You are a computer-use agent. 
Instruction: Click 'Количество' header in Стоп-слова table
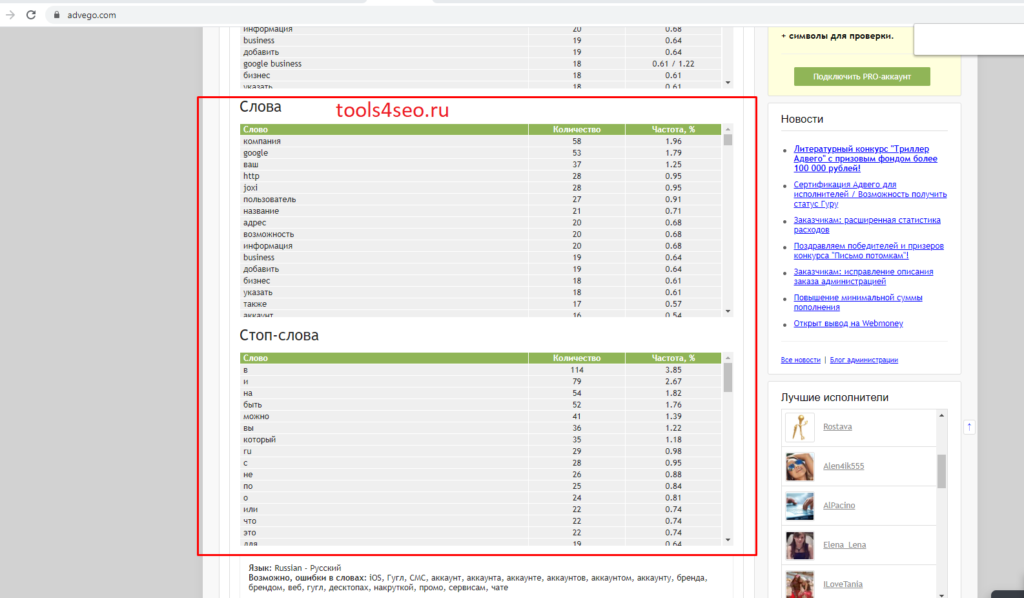point(576,358)
